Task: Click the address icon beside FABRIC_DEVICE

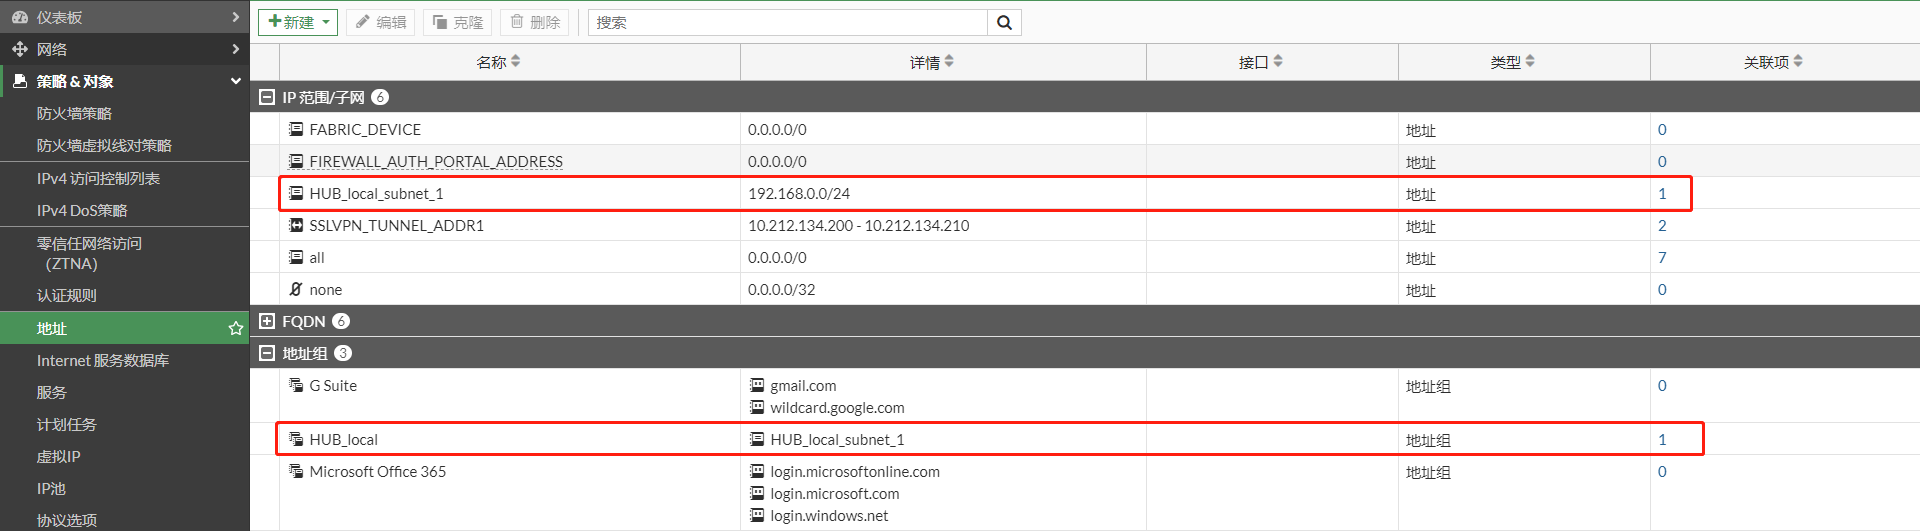Action: pos(296,129)
